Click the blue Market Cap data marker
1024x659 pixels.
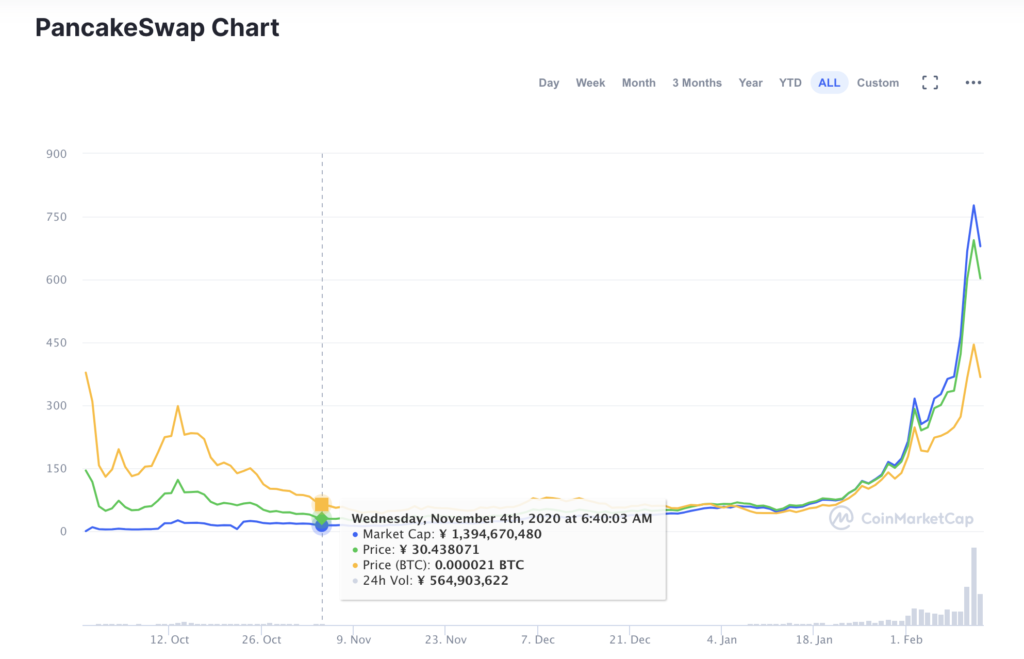click(x=322, y=525)
